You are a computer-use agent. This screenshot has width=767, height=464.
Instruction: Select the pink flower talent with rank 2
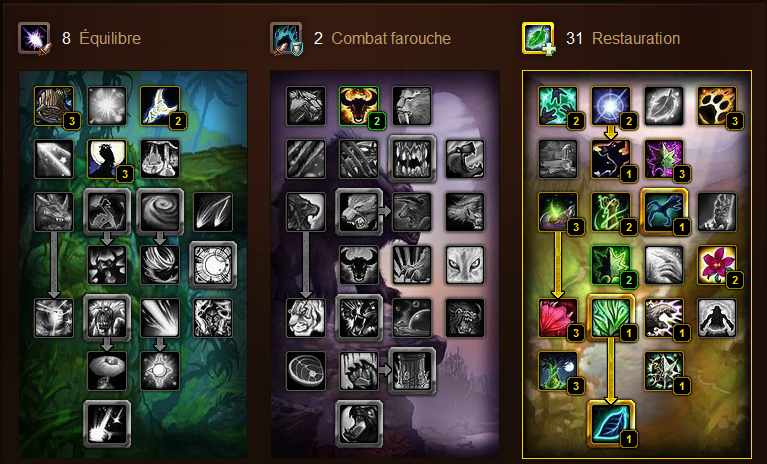(717, 265)
